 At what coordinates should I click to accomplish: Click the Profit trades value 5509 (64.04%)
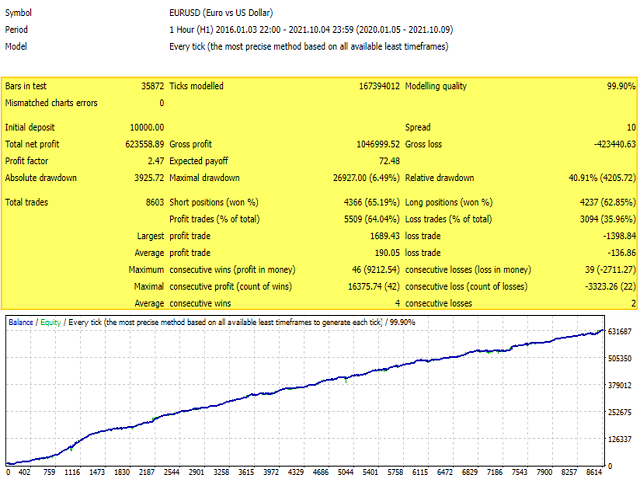[x=372, y=219]
